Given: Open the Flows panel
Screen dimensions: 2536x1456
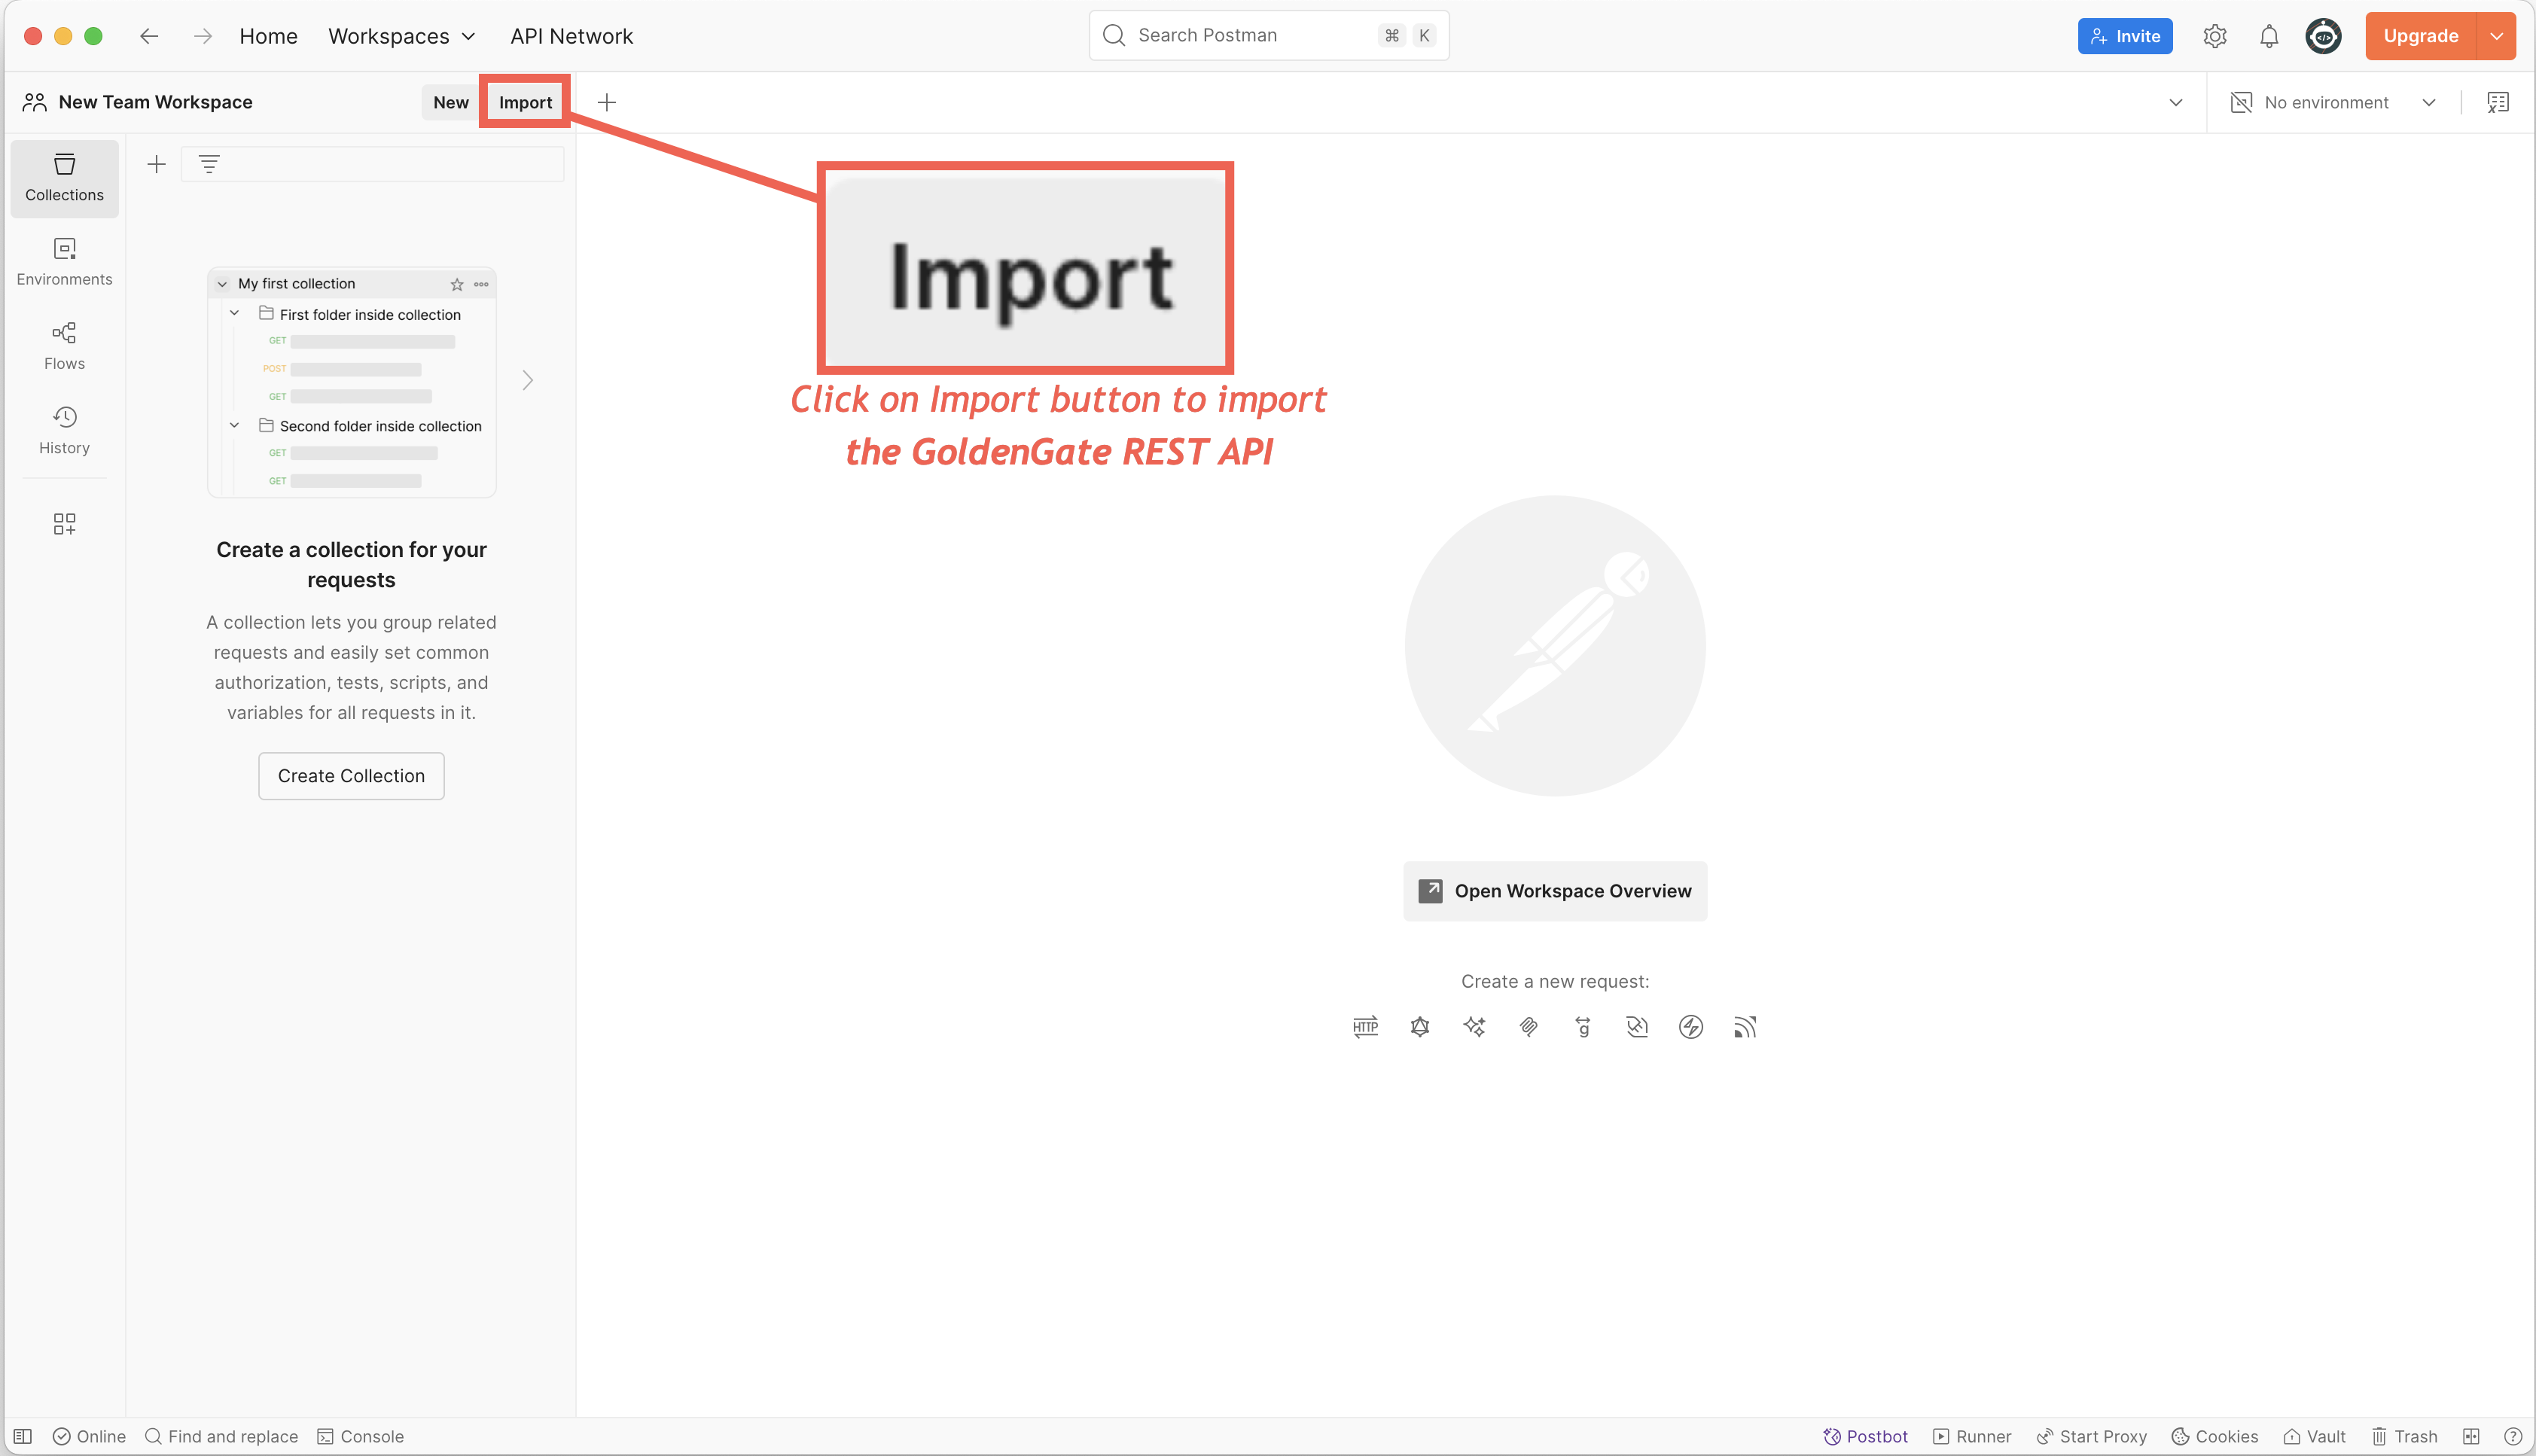Looking at the screenshot, I should coord(64,345).
